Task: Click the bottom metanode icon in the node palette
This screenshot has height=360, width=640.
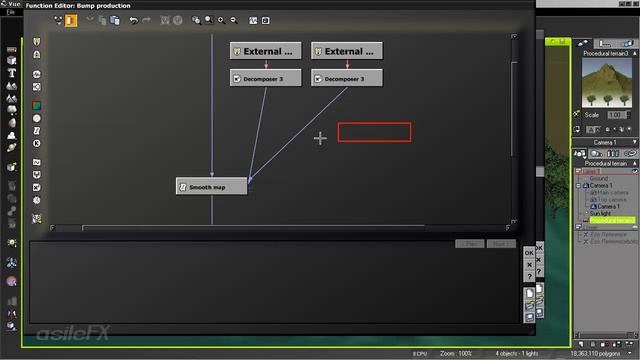Action: coord(37,219)
